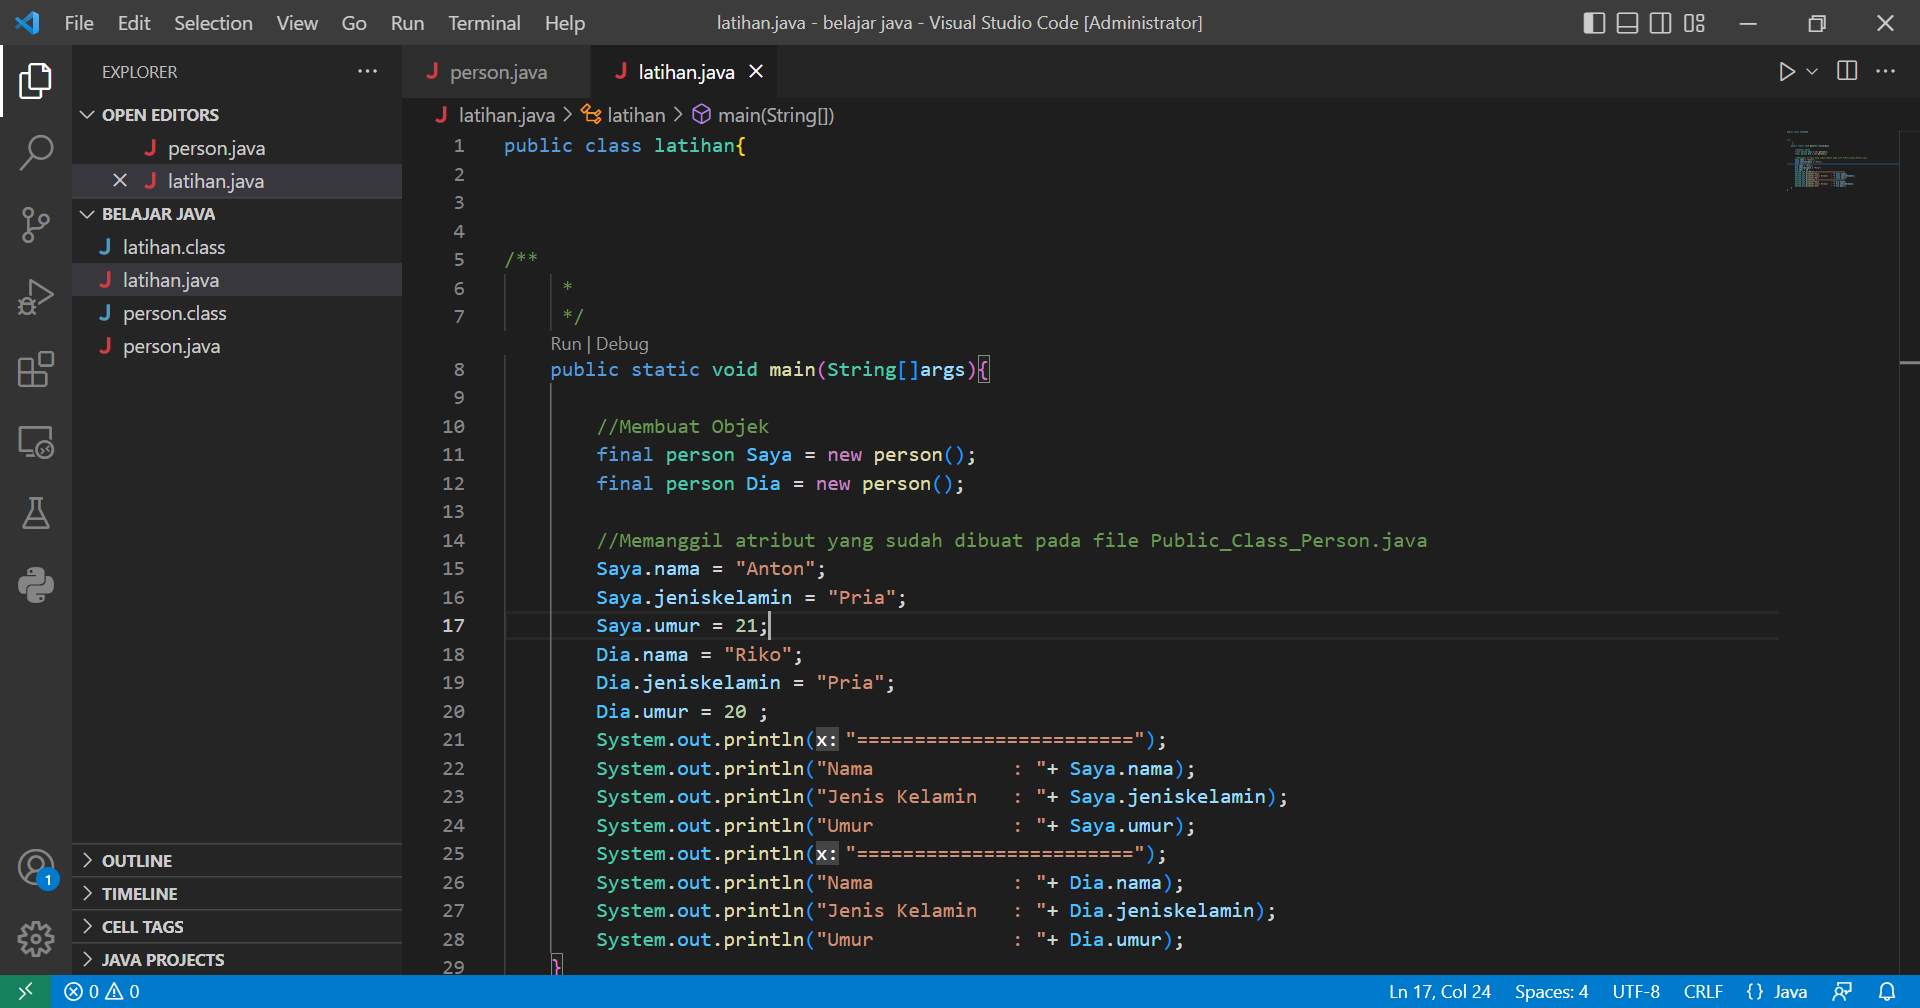The width and height of the screenshot is (1920, 1008).
Task: Open the Testing view
Action: click(36, 513)
